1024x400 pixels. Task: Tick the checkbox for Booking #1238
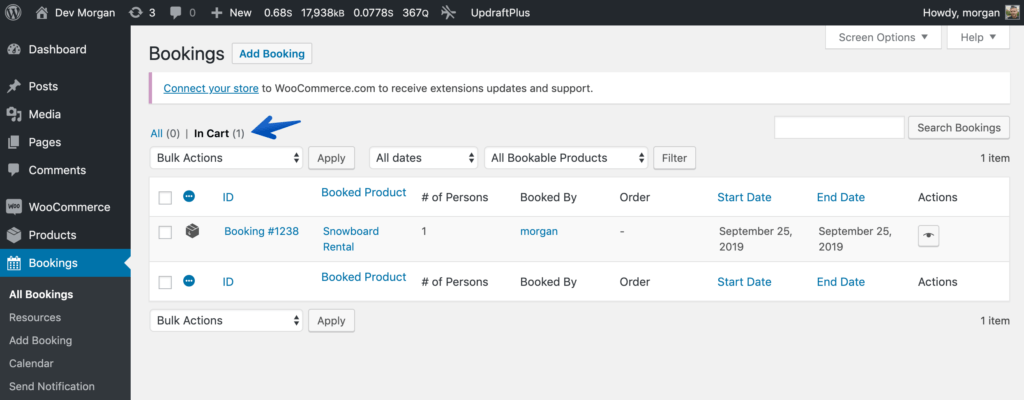pyautogui.click(x=165, y=232)
